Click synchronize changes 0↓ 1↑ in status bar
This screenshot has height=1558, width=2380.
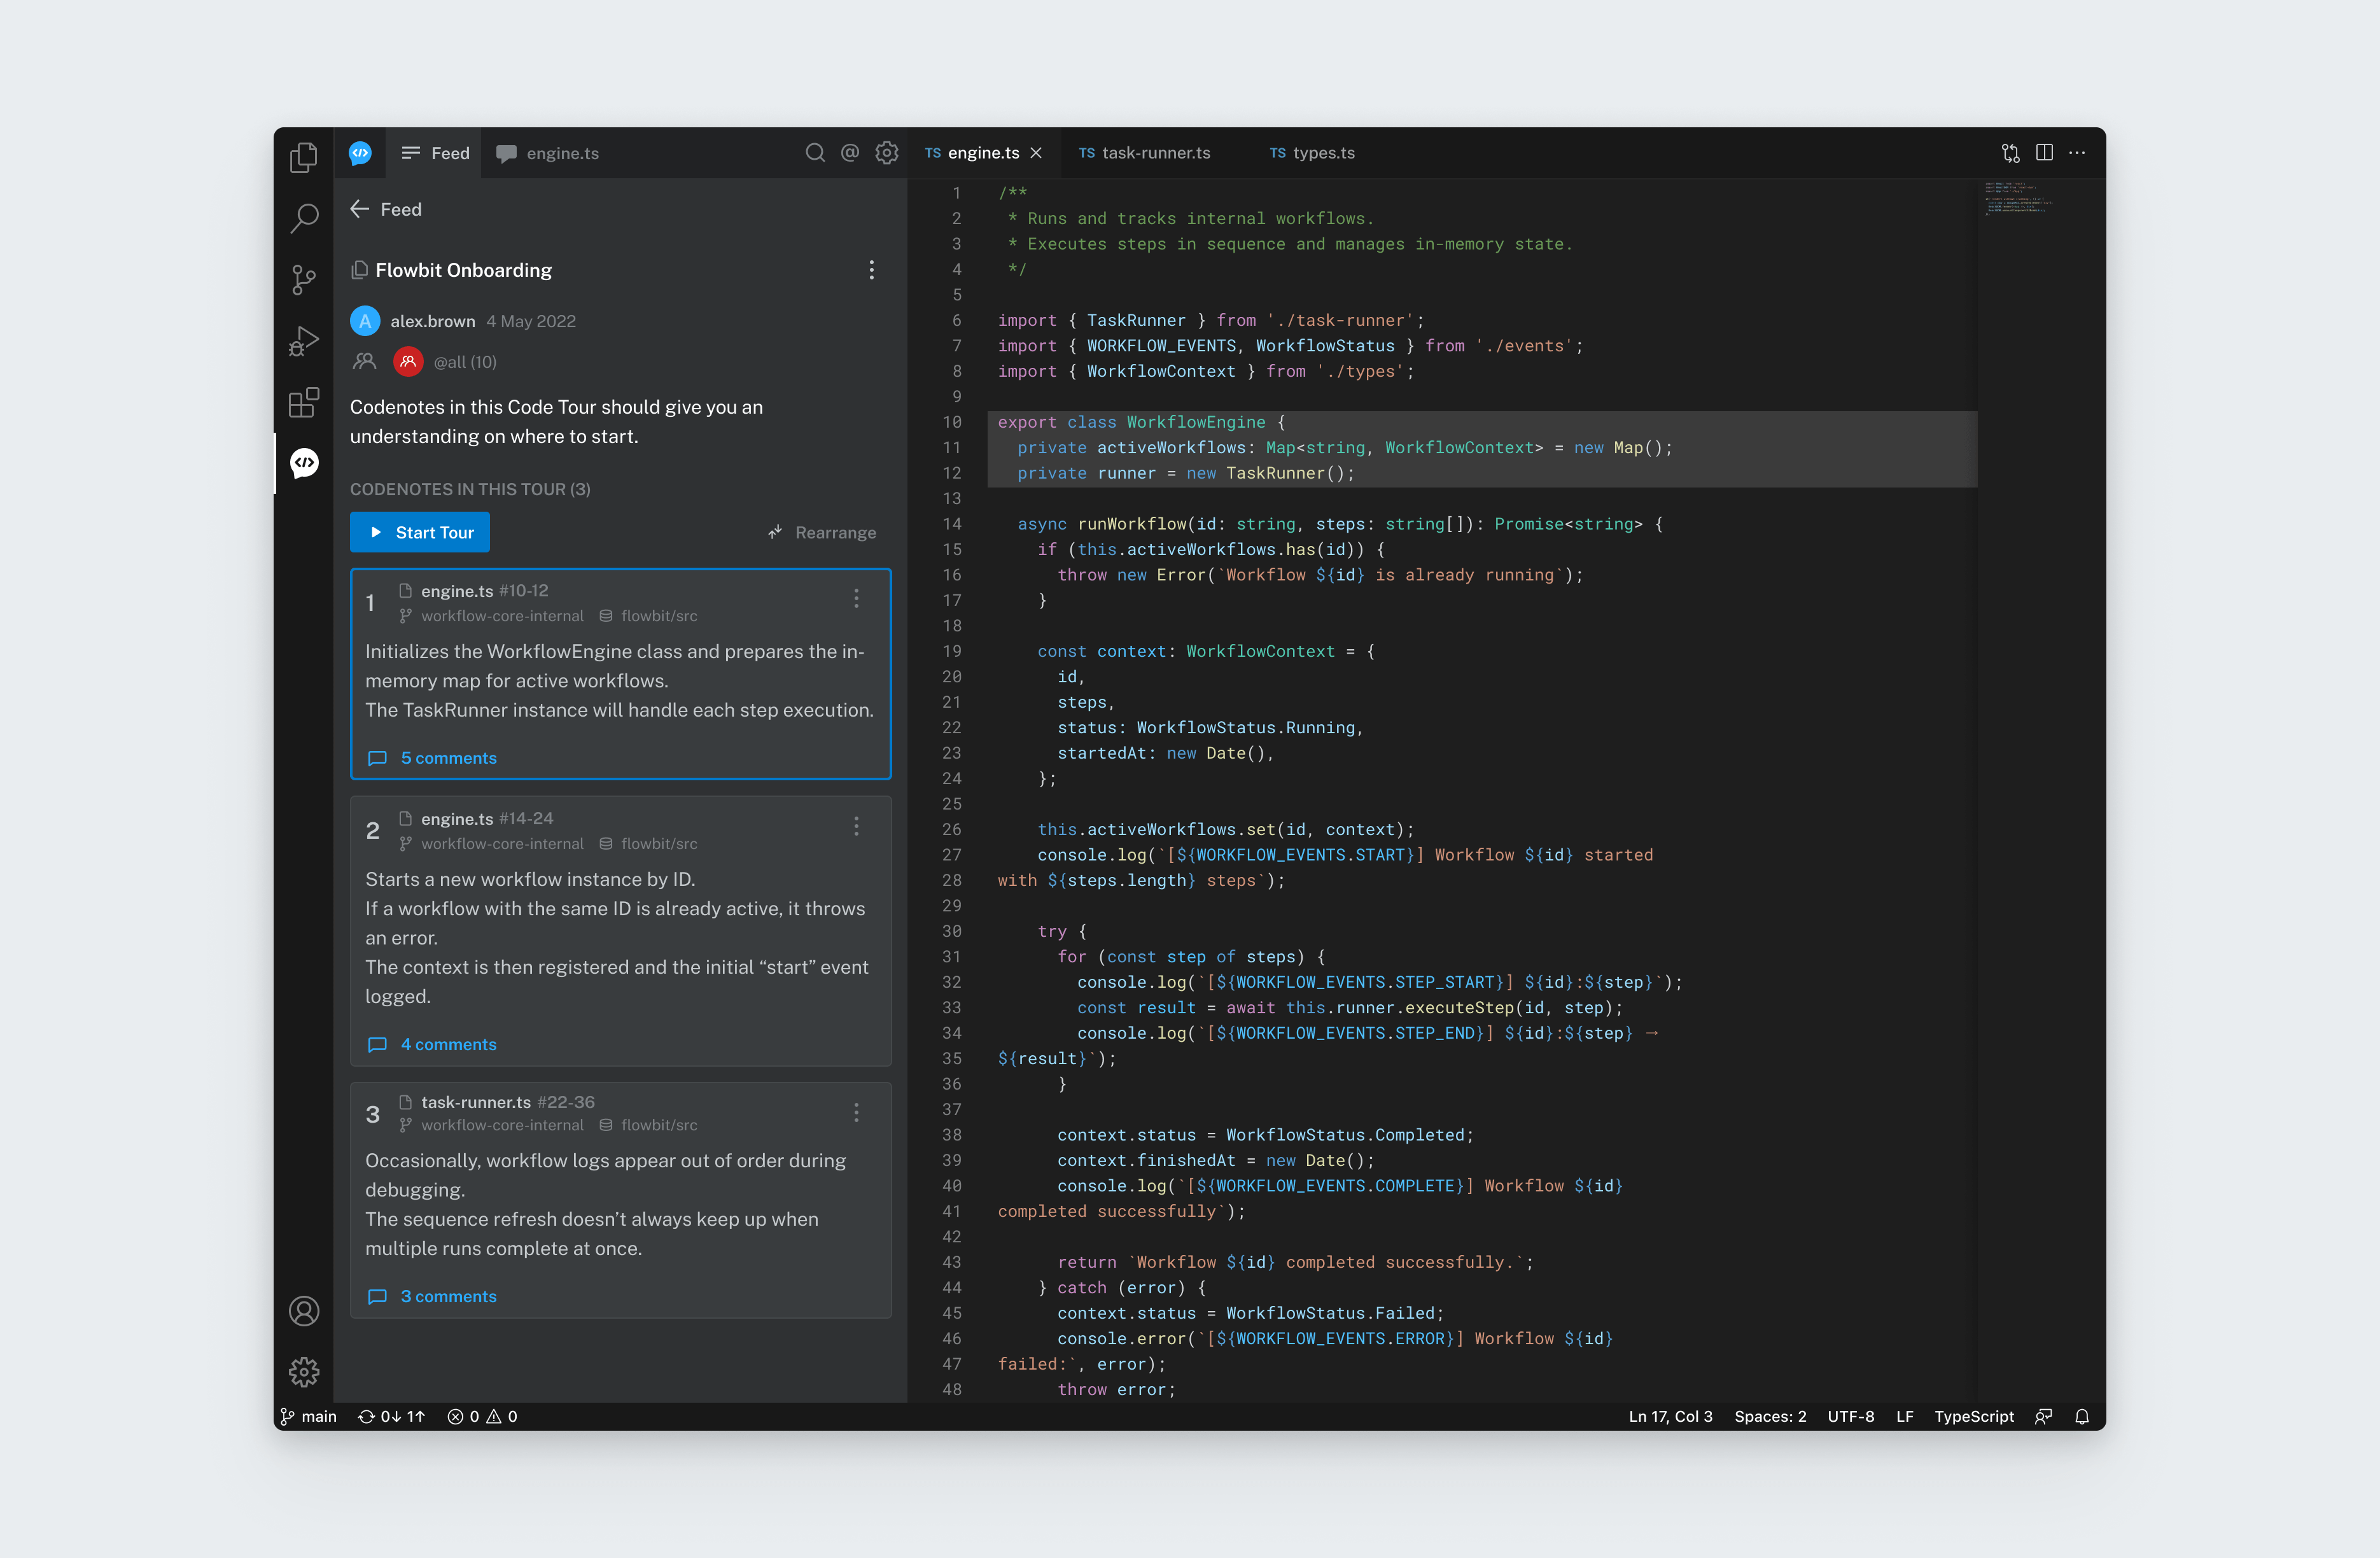click(392, 1416)
